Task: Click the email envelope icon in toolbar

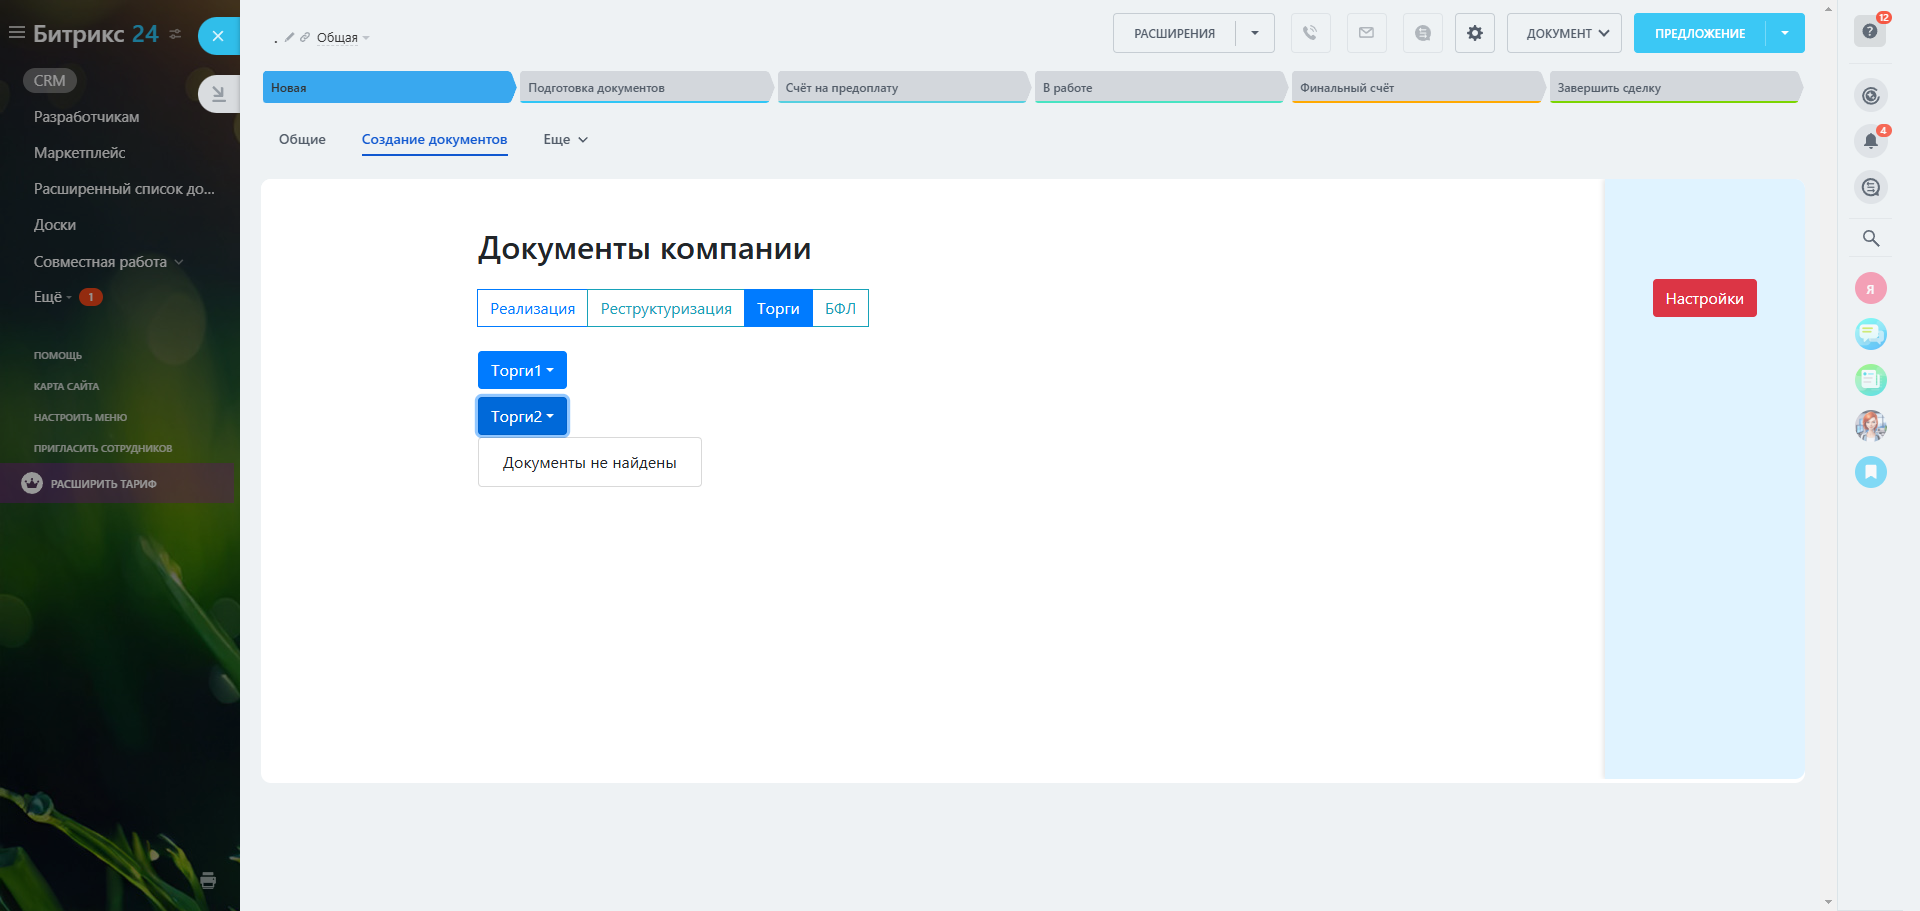Action: [x=1366, y=33]
